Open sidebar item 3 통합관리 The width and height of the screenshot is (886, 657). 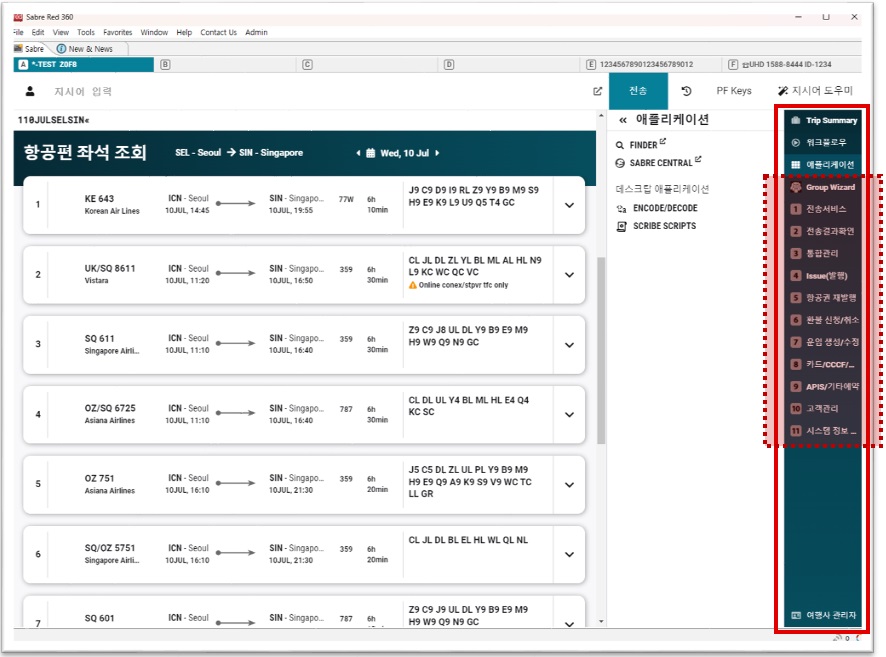coord(823,253)
